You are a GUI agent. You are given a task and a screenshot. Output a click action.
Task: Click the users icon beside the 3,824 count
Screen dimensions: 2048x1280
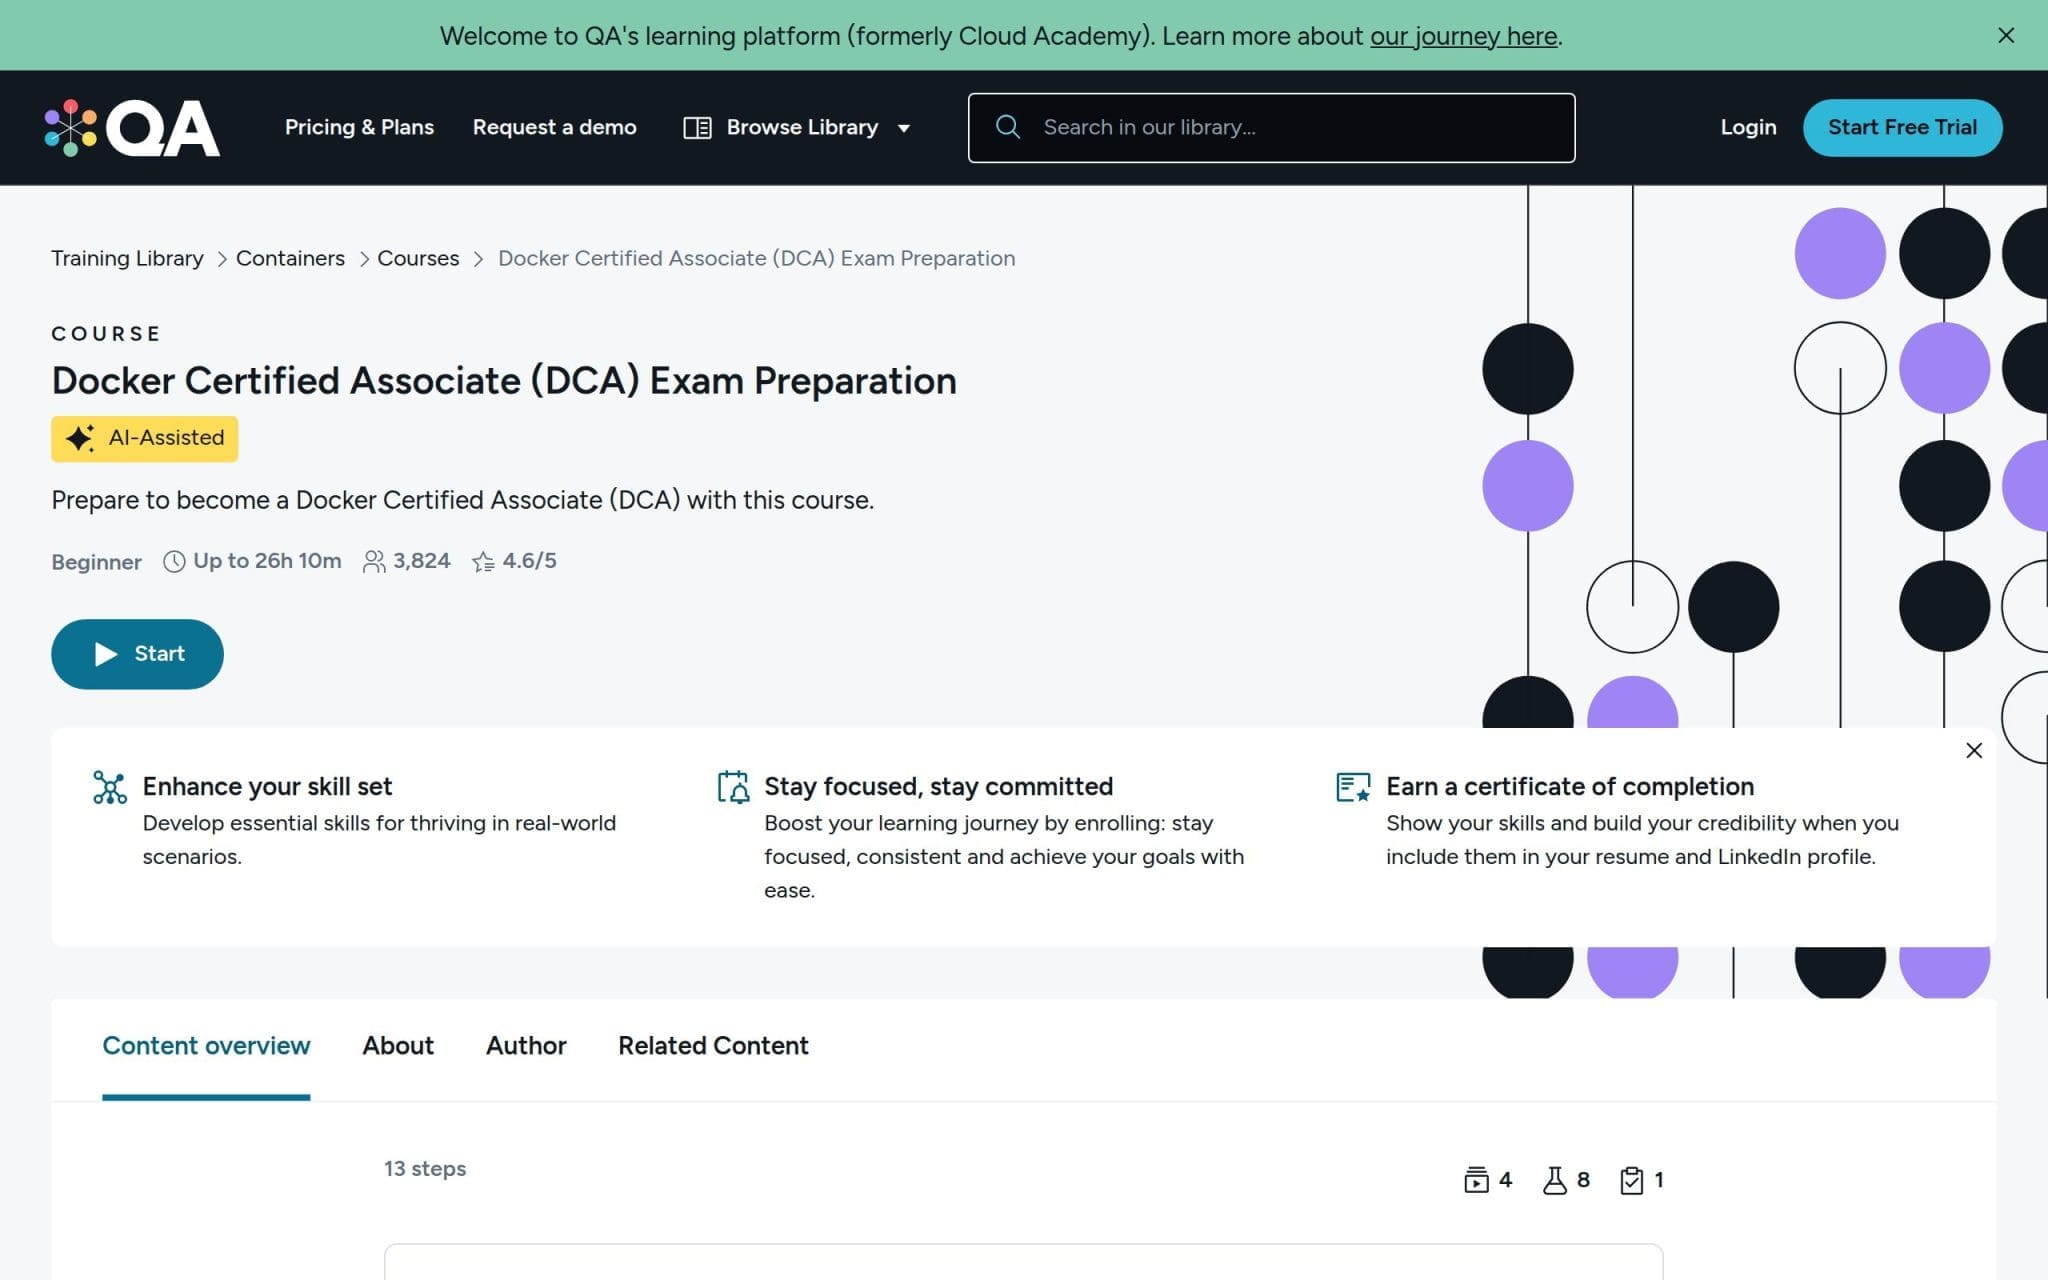click(x=373, y=561)
